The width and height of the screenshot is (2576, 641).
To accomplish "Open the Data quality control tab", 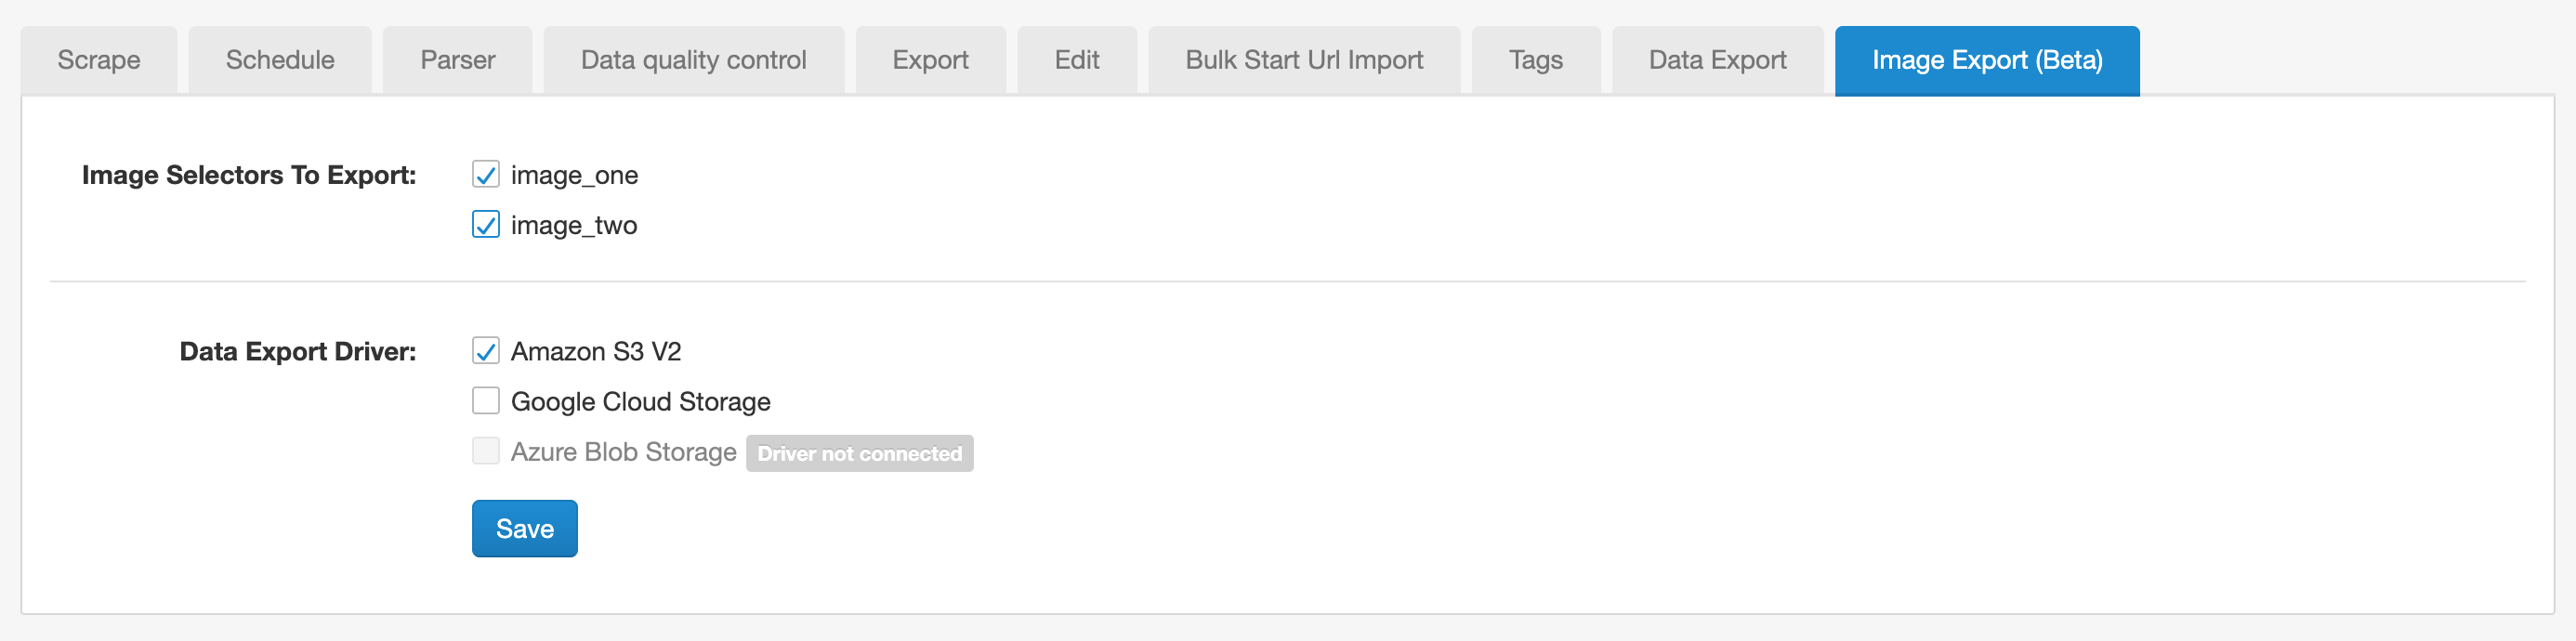I will [693, 60].
